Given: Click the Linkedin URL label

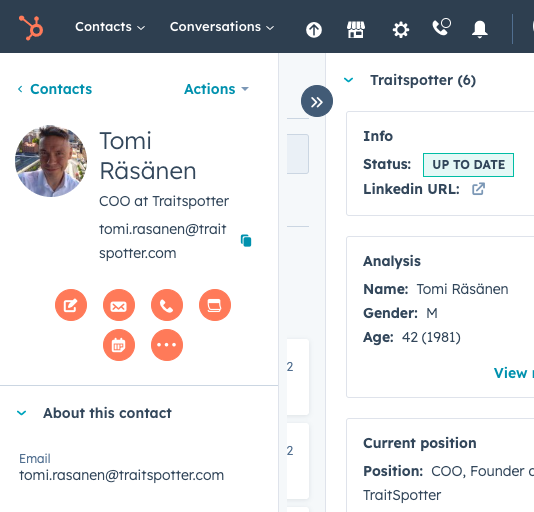Looking at the screenshot, I should tap(411, 189).
